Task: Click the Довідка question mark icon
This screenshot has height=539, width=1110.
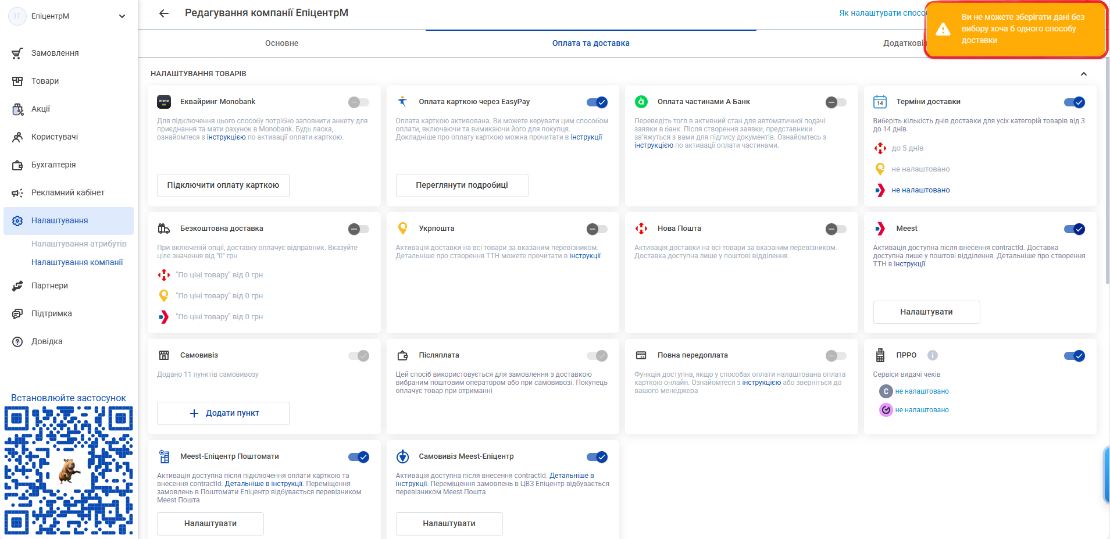Action: coord(18,341)
